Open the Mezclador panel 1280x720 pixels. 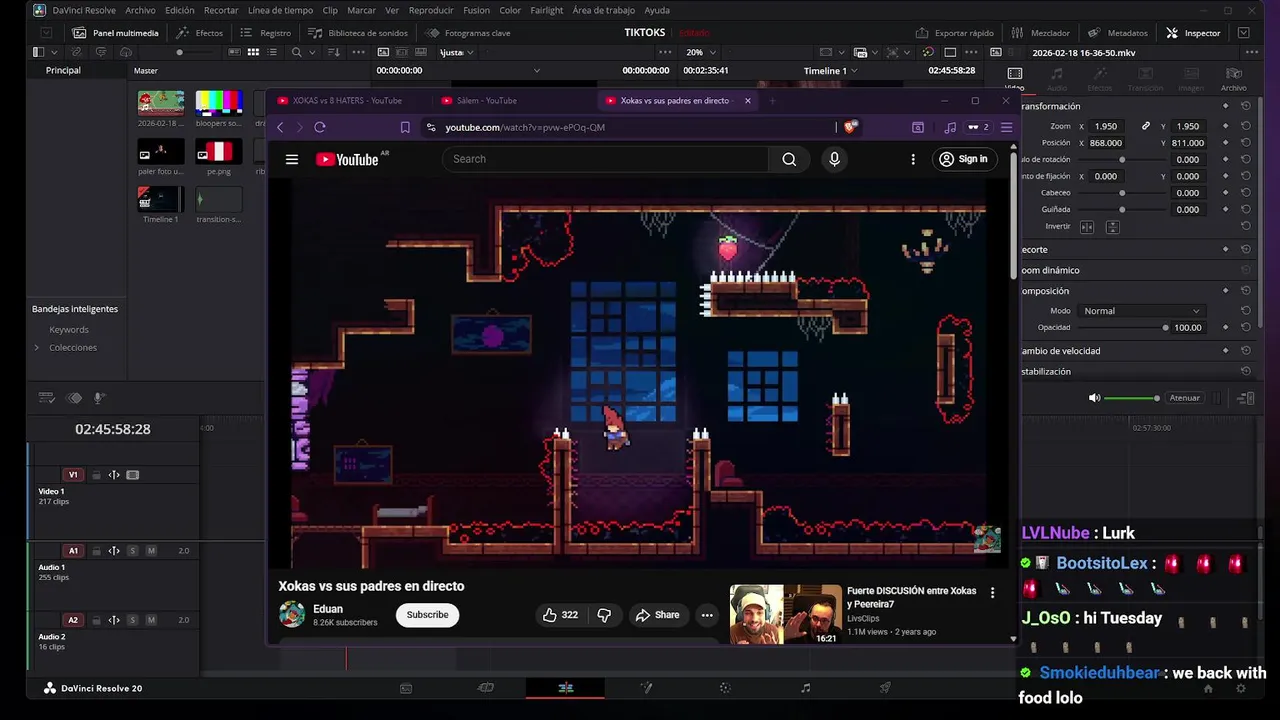tap(1040, 33)
